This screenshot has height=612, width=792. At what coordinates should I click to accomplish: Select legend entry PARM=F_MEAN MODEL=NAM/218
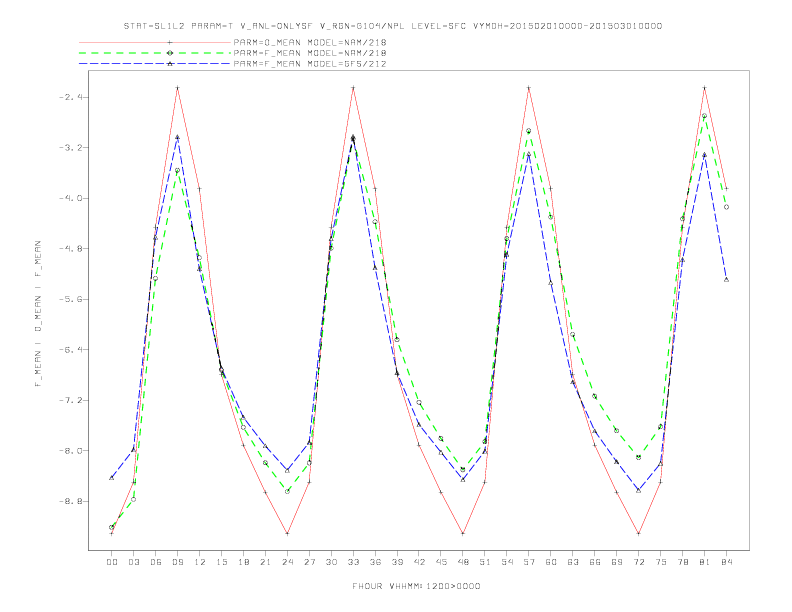310,53
